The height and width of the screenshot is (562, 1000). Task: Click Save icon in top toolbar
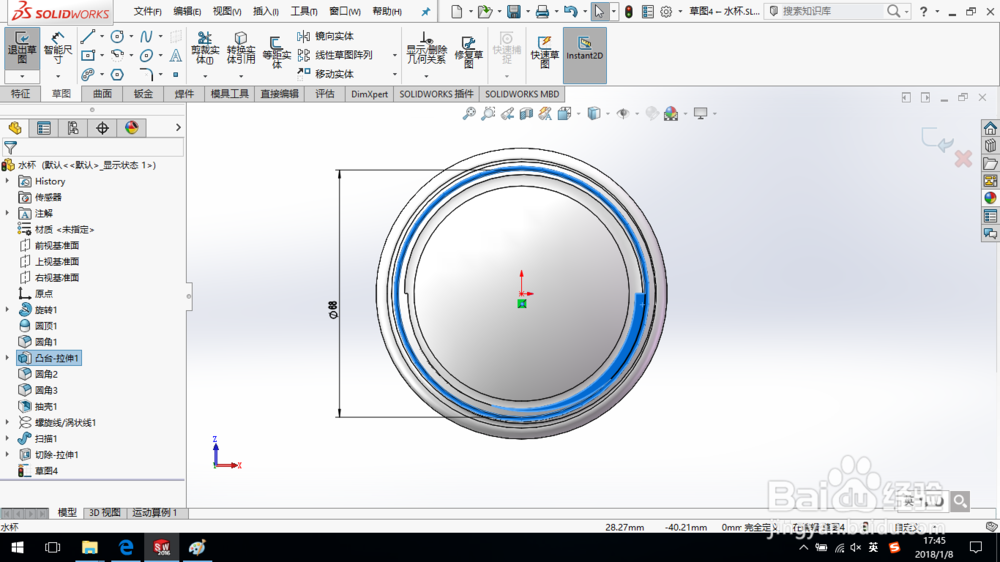513,11
